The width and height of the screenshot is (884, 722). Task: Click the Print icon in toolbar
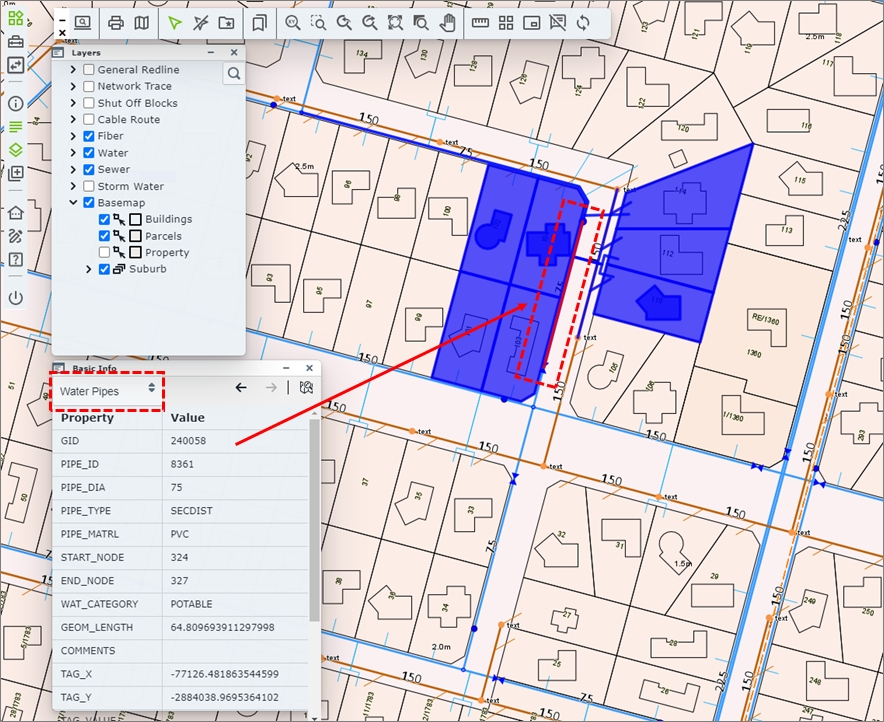tap(116, 23)
